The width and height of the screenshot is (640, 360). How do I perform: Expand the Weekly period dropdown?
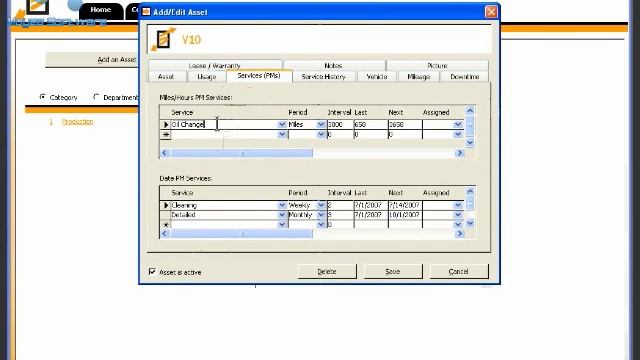[321, 205]
